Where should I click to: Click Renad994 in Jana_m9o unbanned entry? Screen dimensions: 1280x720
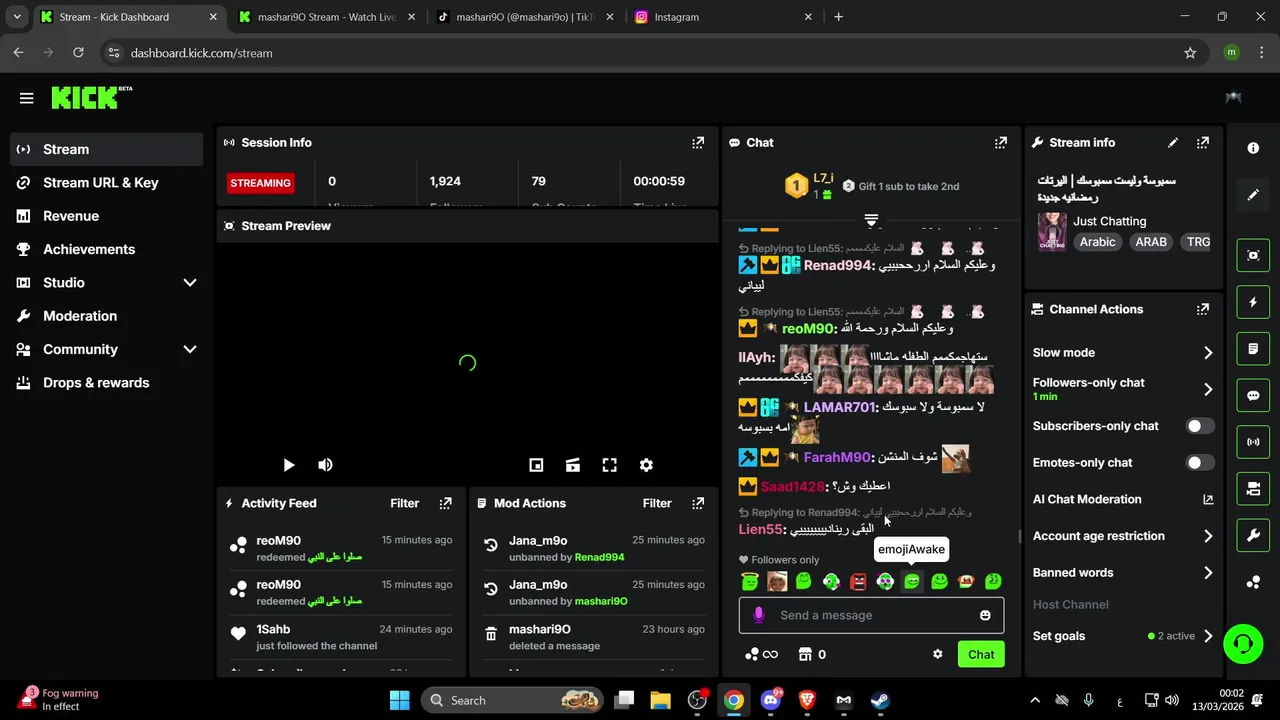599,557
